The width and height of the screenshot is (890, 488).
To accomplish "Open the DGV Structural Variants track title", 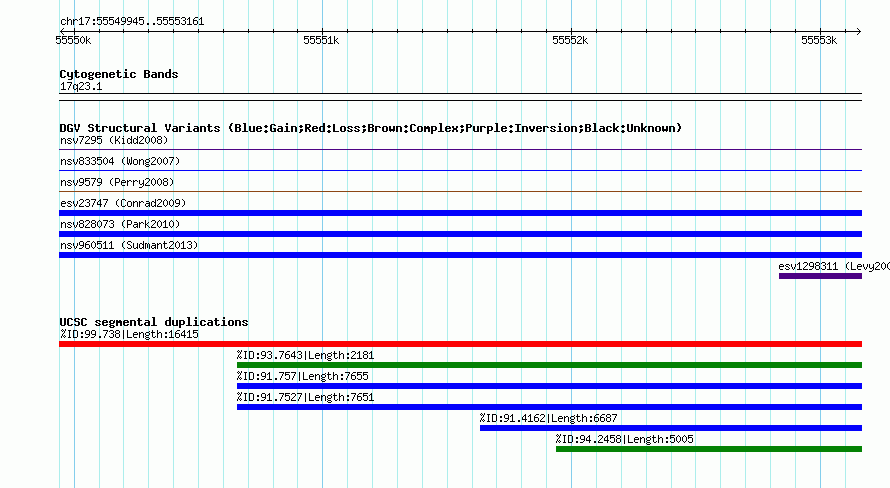I will pos(370,128).
